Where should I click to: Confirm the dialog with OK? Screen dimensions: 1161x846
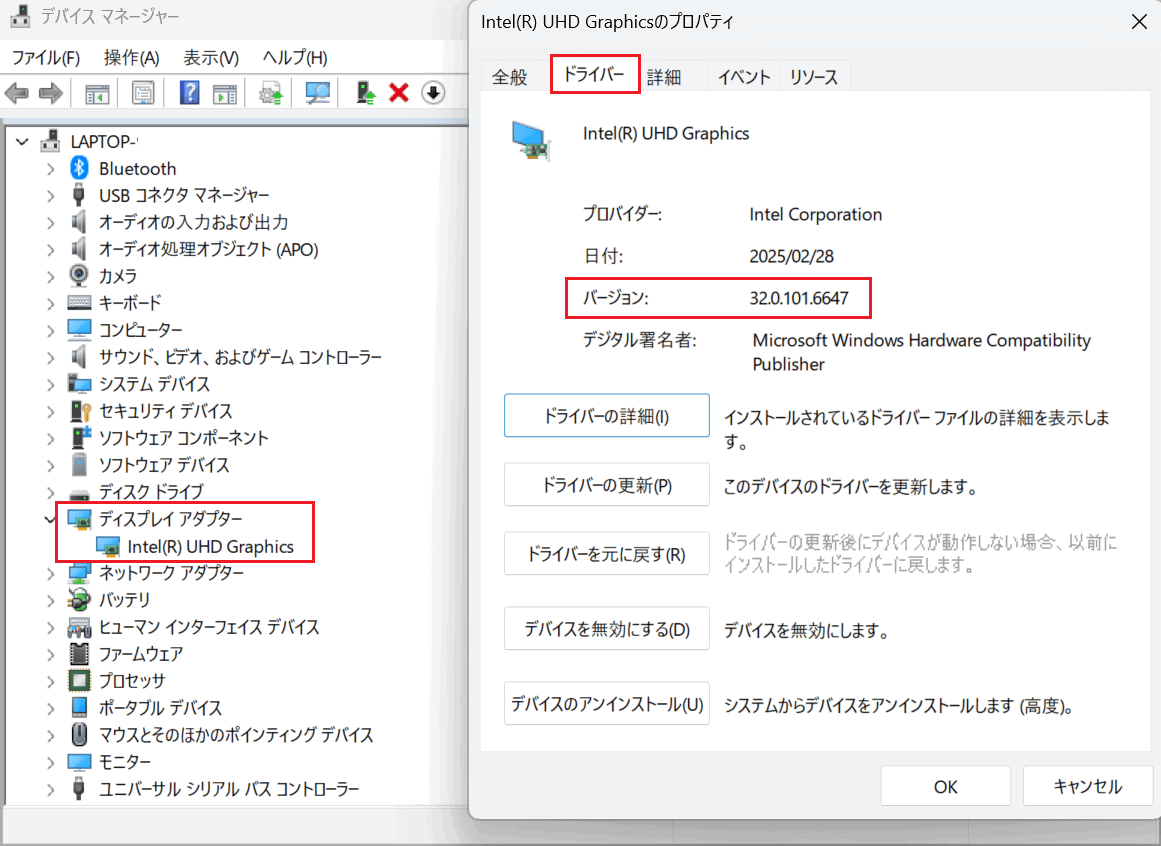946,786
